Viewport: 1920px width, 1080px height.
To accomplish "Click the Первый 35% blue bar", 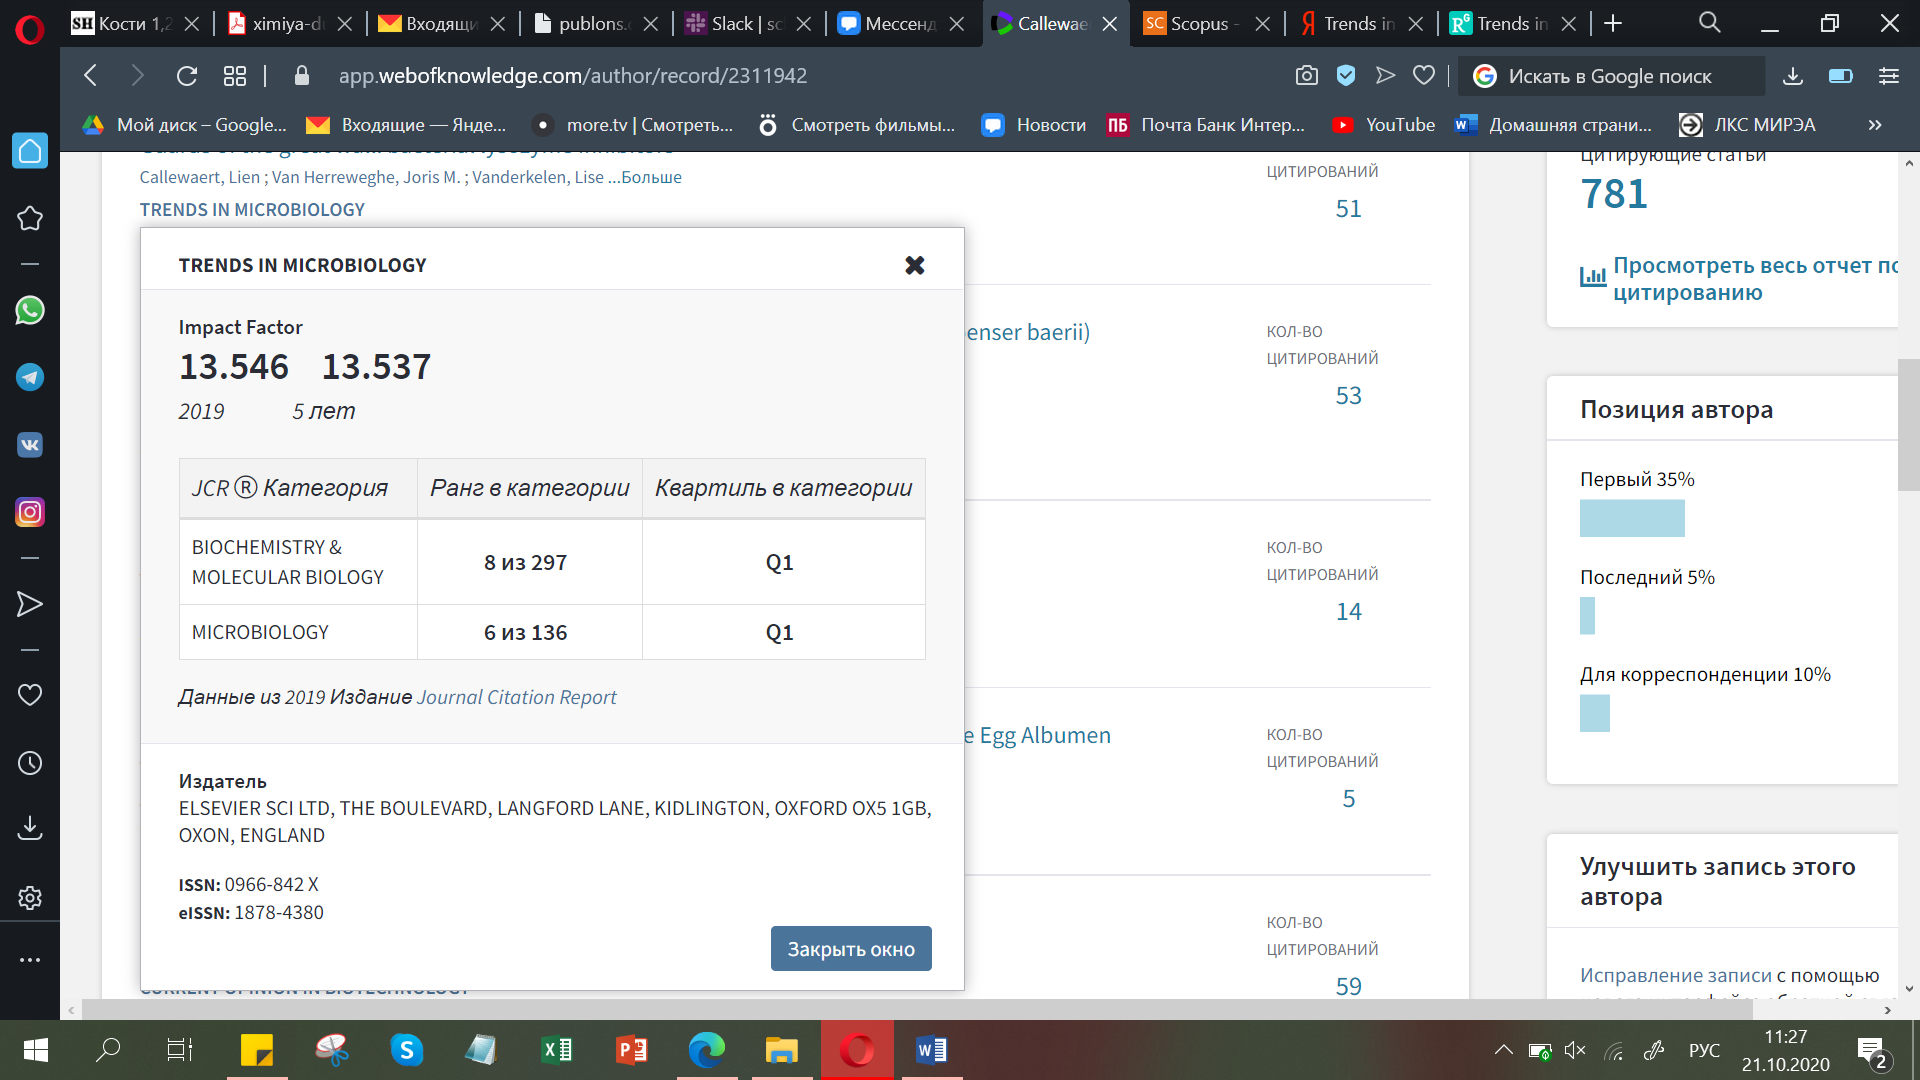I will tap(1632, 518).
